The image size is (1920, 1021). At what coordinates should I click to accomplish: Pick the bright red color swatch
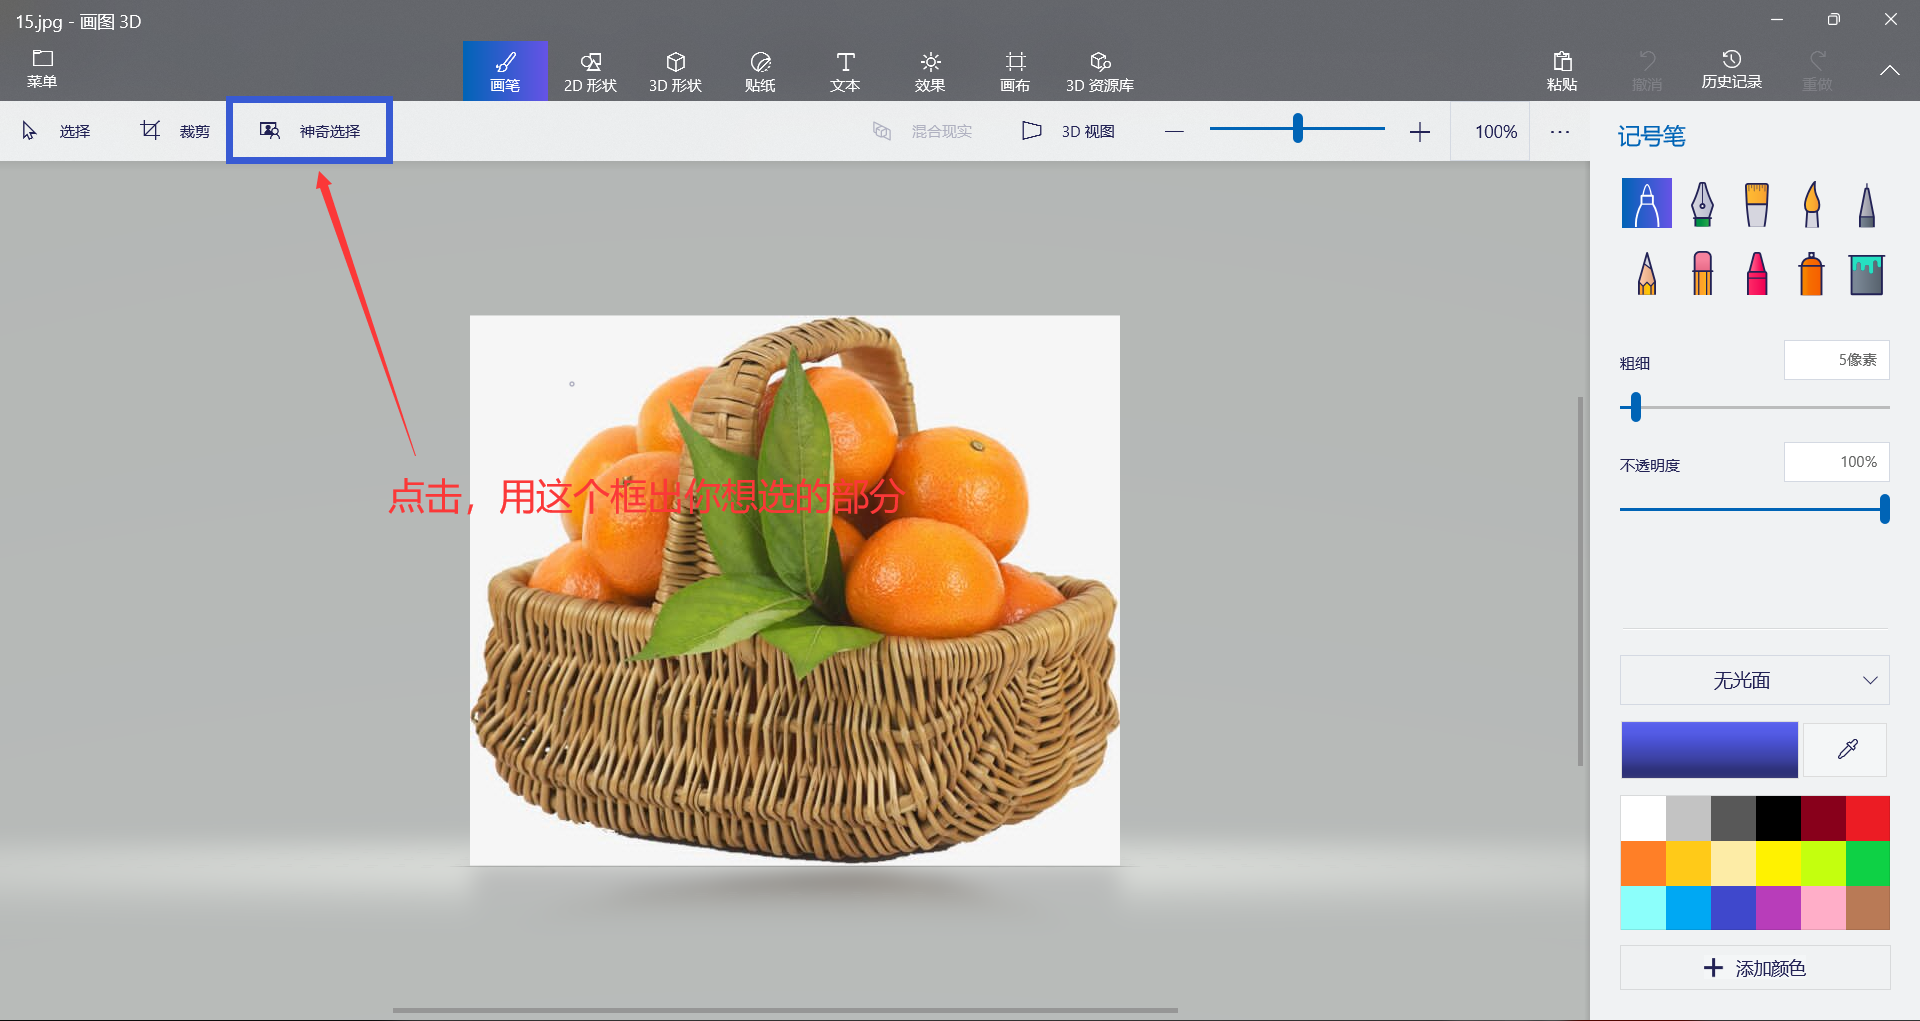(1868, 818)
